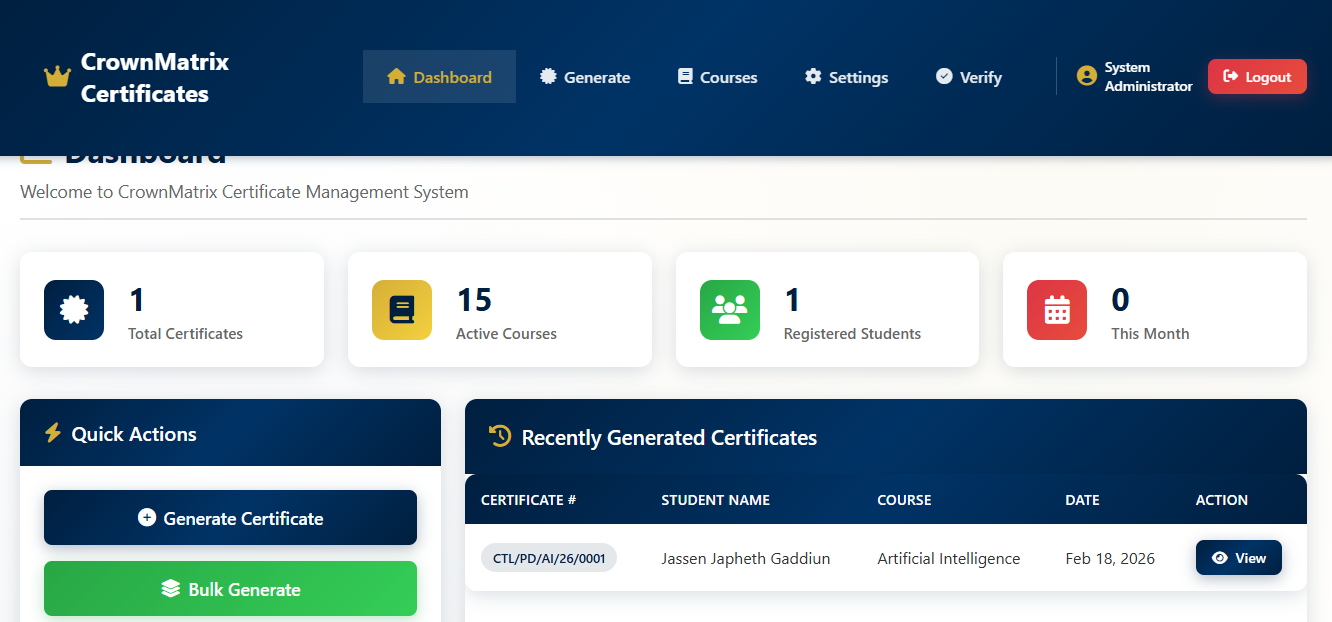
Task: Go to the Courses nav tab
Action: [x=717, y=77]
